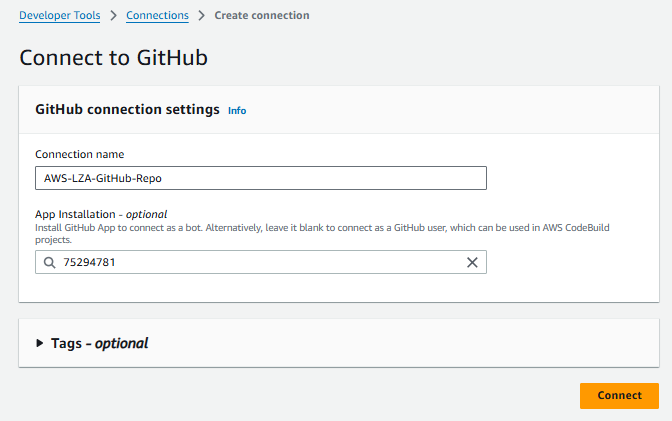
Task: Click chevron before Create connection breadcrumb
Action: tap(201, 15)
